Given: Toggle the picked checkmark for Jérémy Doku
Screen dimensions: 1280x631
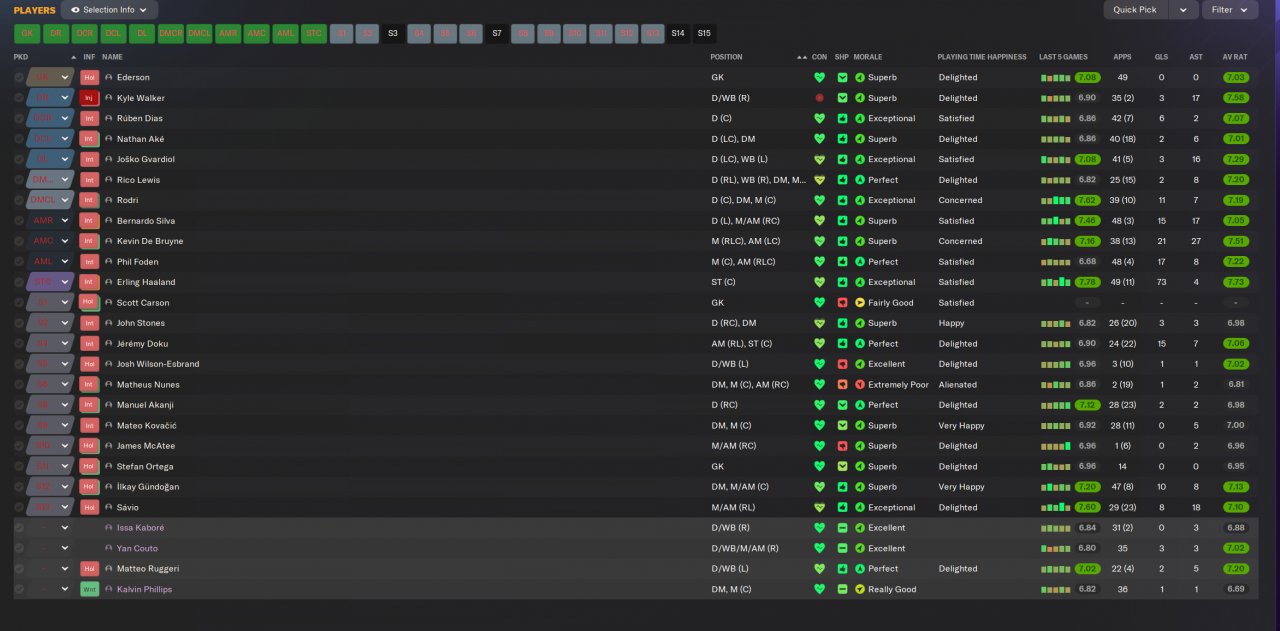Looking at the screenshot, I should [x=19, y=344].
